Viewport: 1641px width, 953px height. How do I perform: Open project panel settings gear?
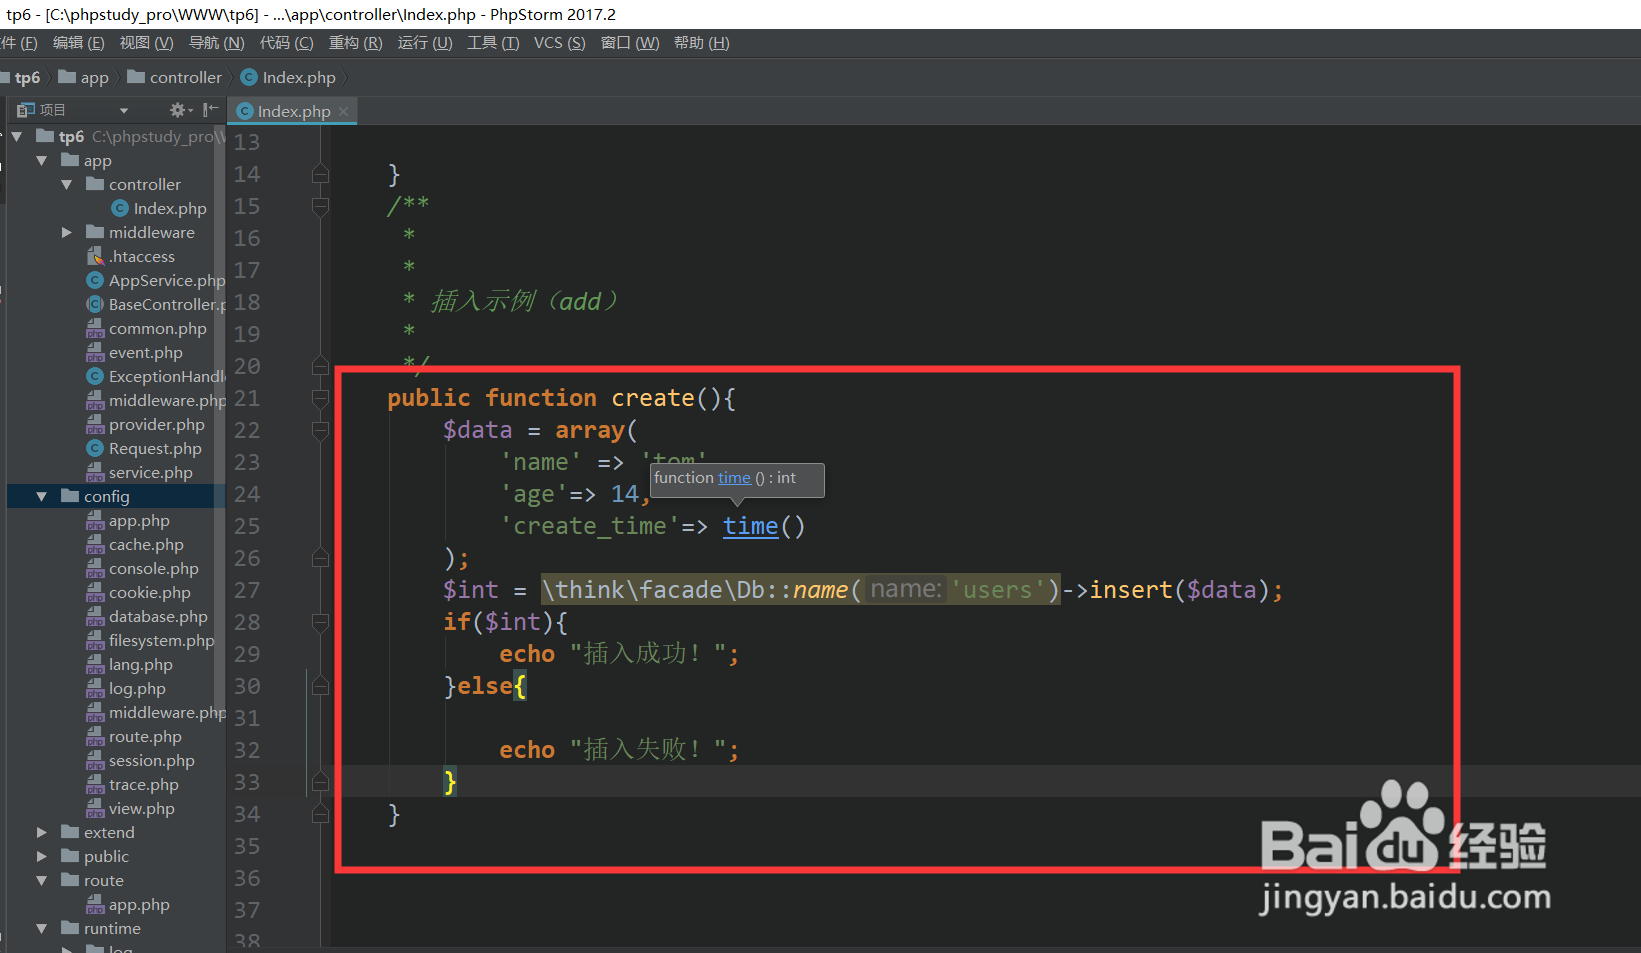tap(180, 110)
